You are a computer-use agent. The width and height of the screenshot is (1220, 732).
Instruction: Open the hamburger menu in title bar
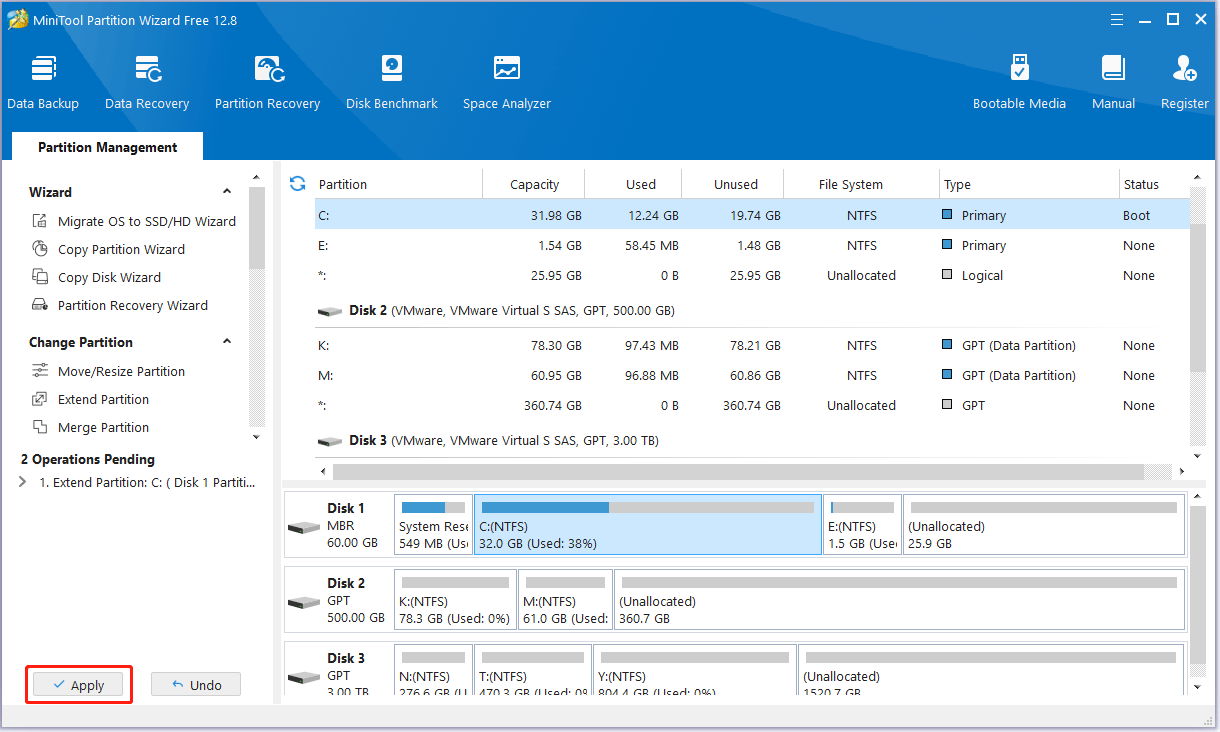click(x=1118, y=19)
